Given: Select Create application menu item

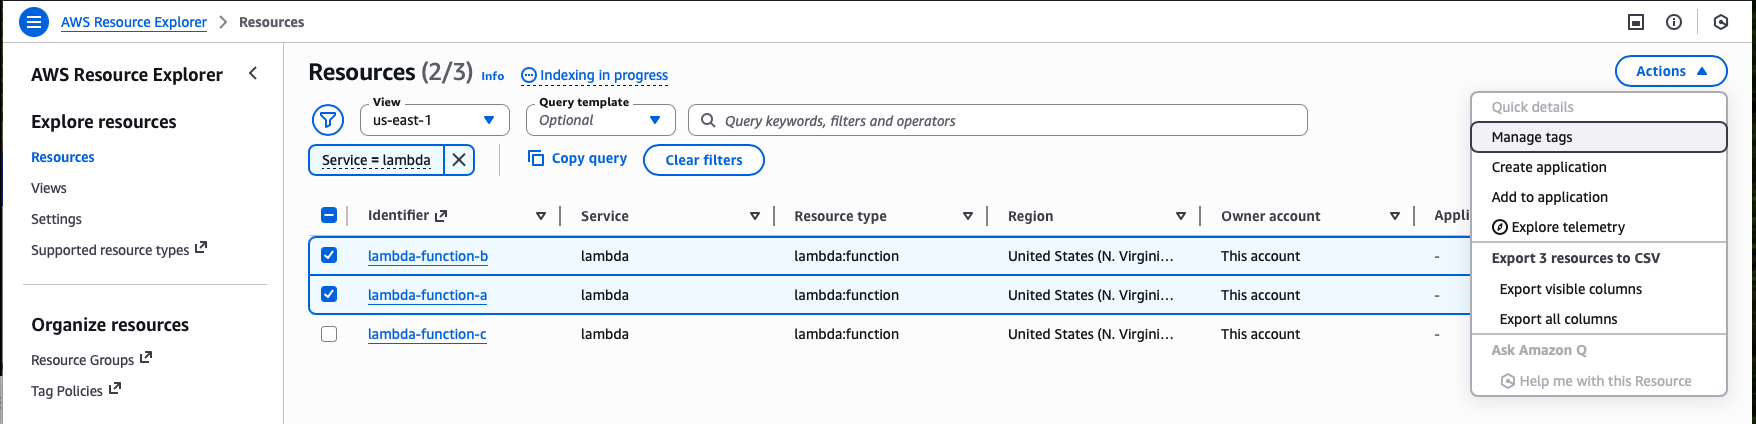Looking at the screenshot, I should click(x=1599, y=167).
